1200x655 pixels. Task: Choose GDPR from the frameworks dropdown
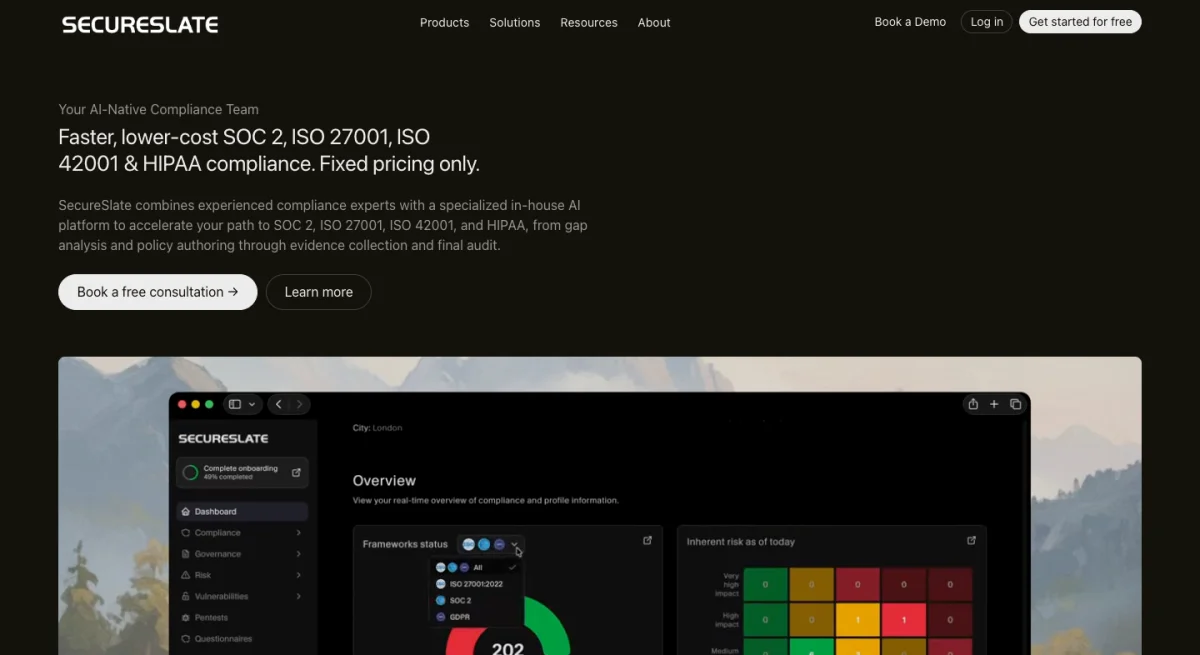tap(476, 617)
